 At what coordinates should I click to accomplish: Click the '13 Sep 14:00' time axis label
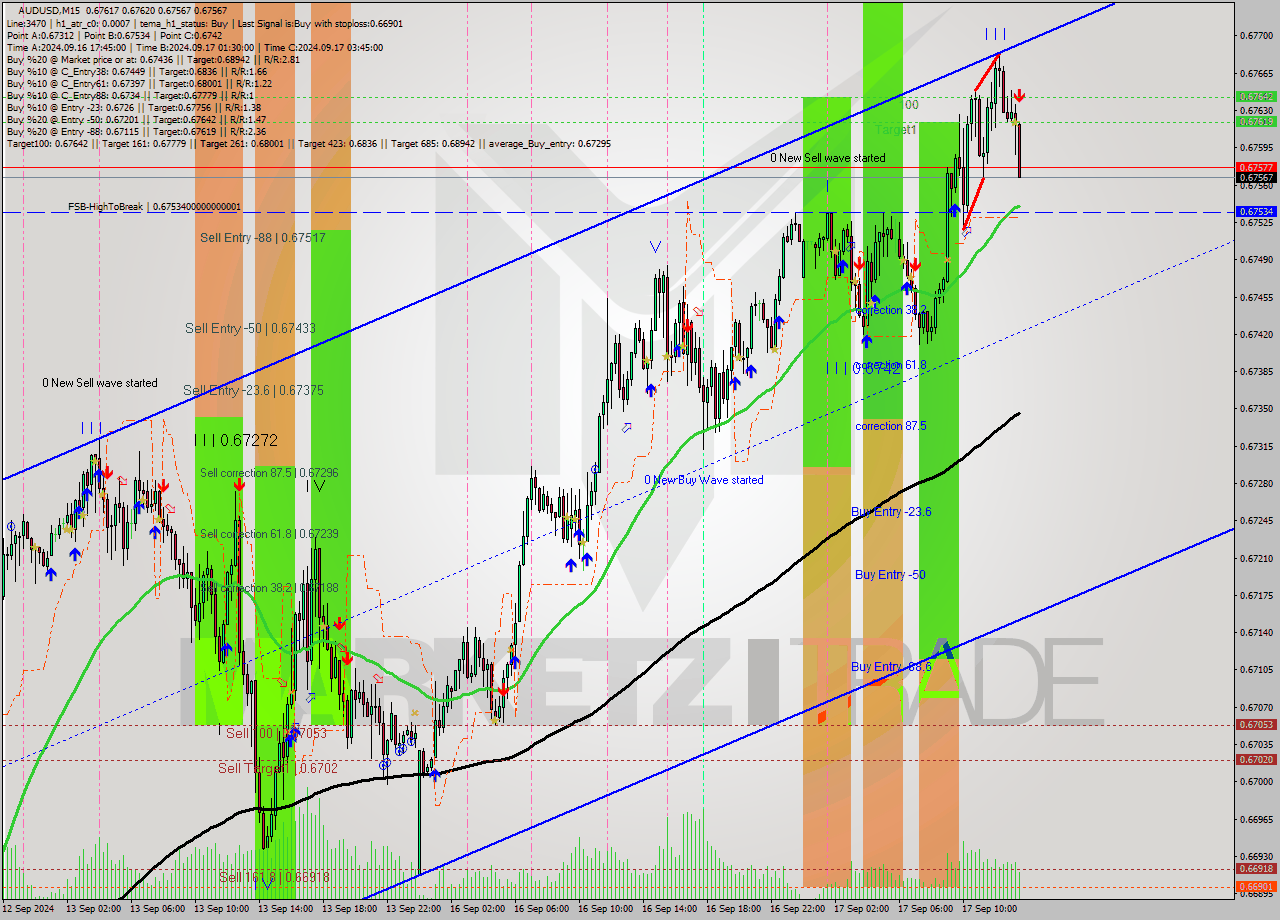286,910
